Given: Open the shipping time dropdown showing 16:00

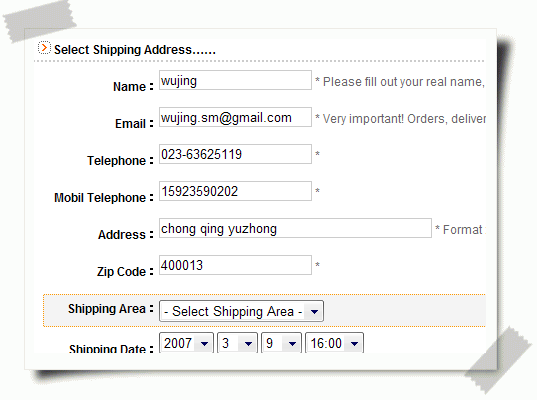Looking at the screenshot, I should (x=334, y=343).
